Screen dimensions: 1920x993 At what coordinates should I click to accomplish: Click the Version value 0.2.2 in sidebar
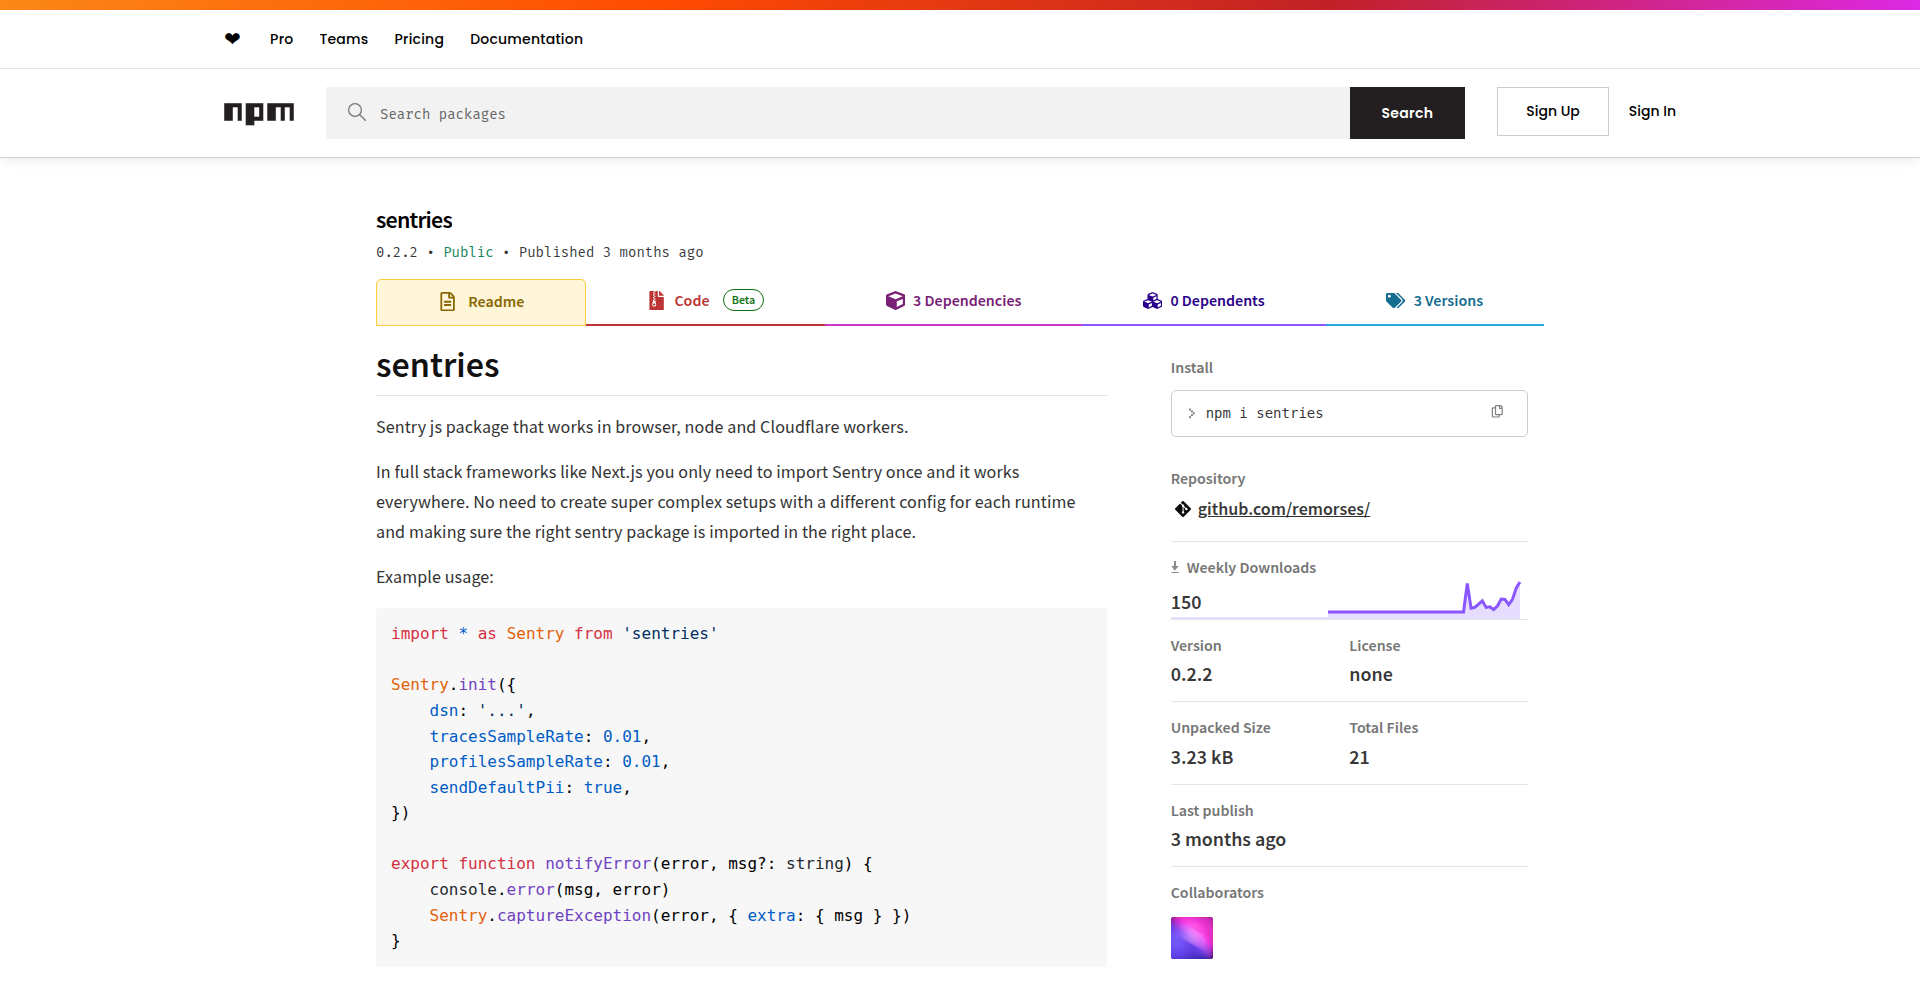(1191, 674)
